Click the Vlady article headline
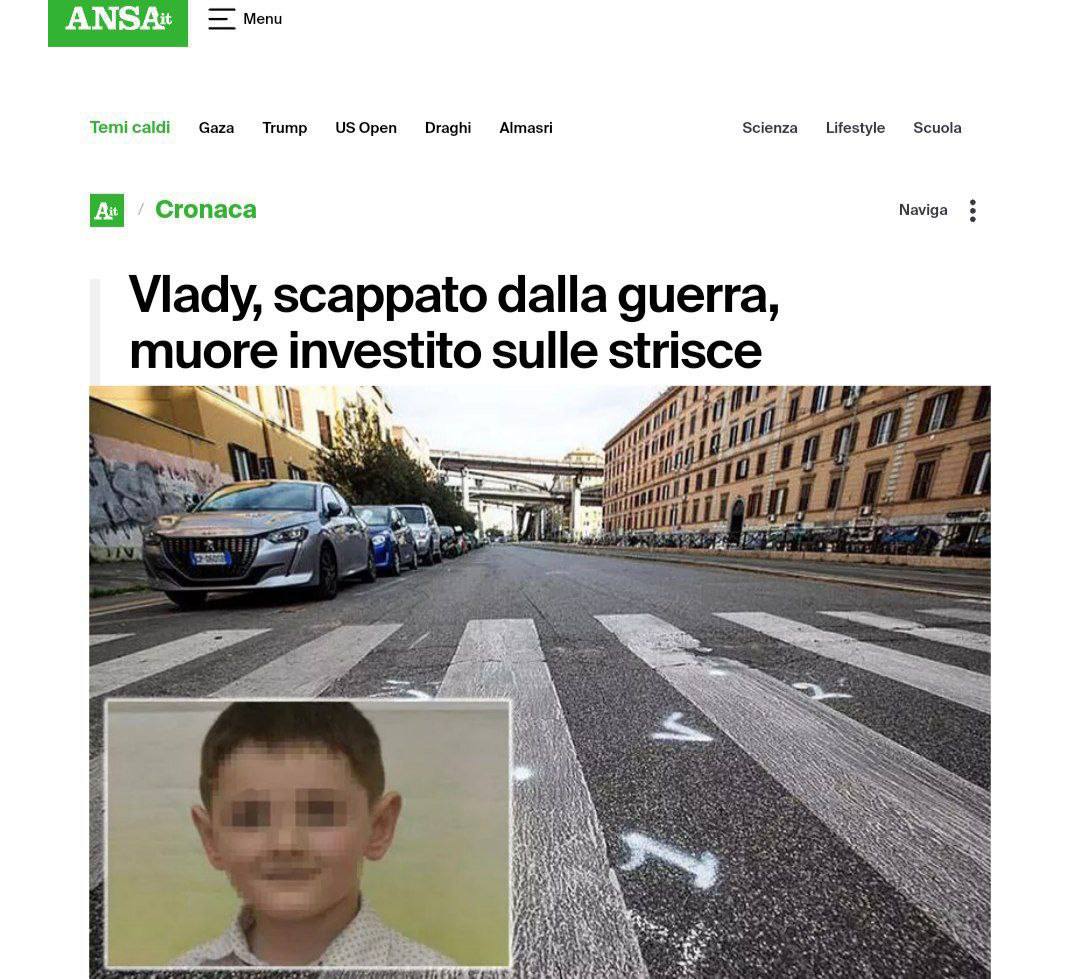 [454, 322]
